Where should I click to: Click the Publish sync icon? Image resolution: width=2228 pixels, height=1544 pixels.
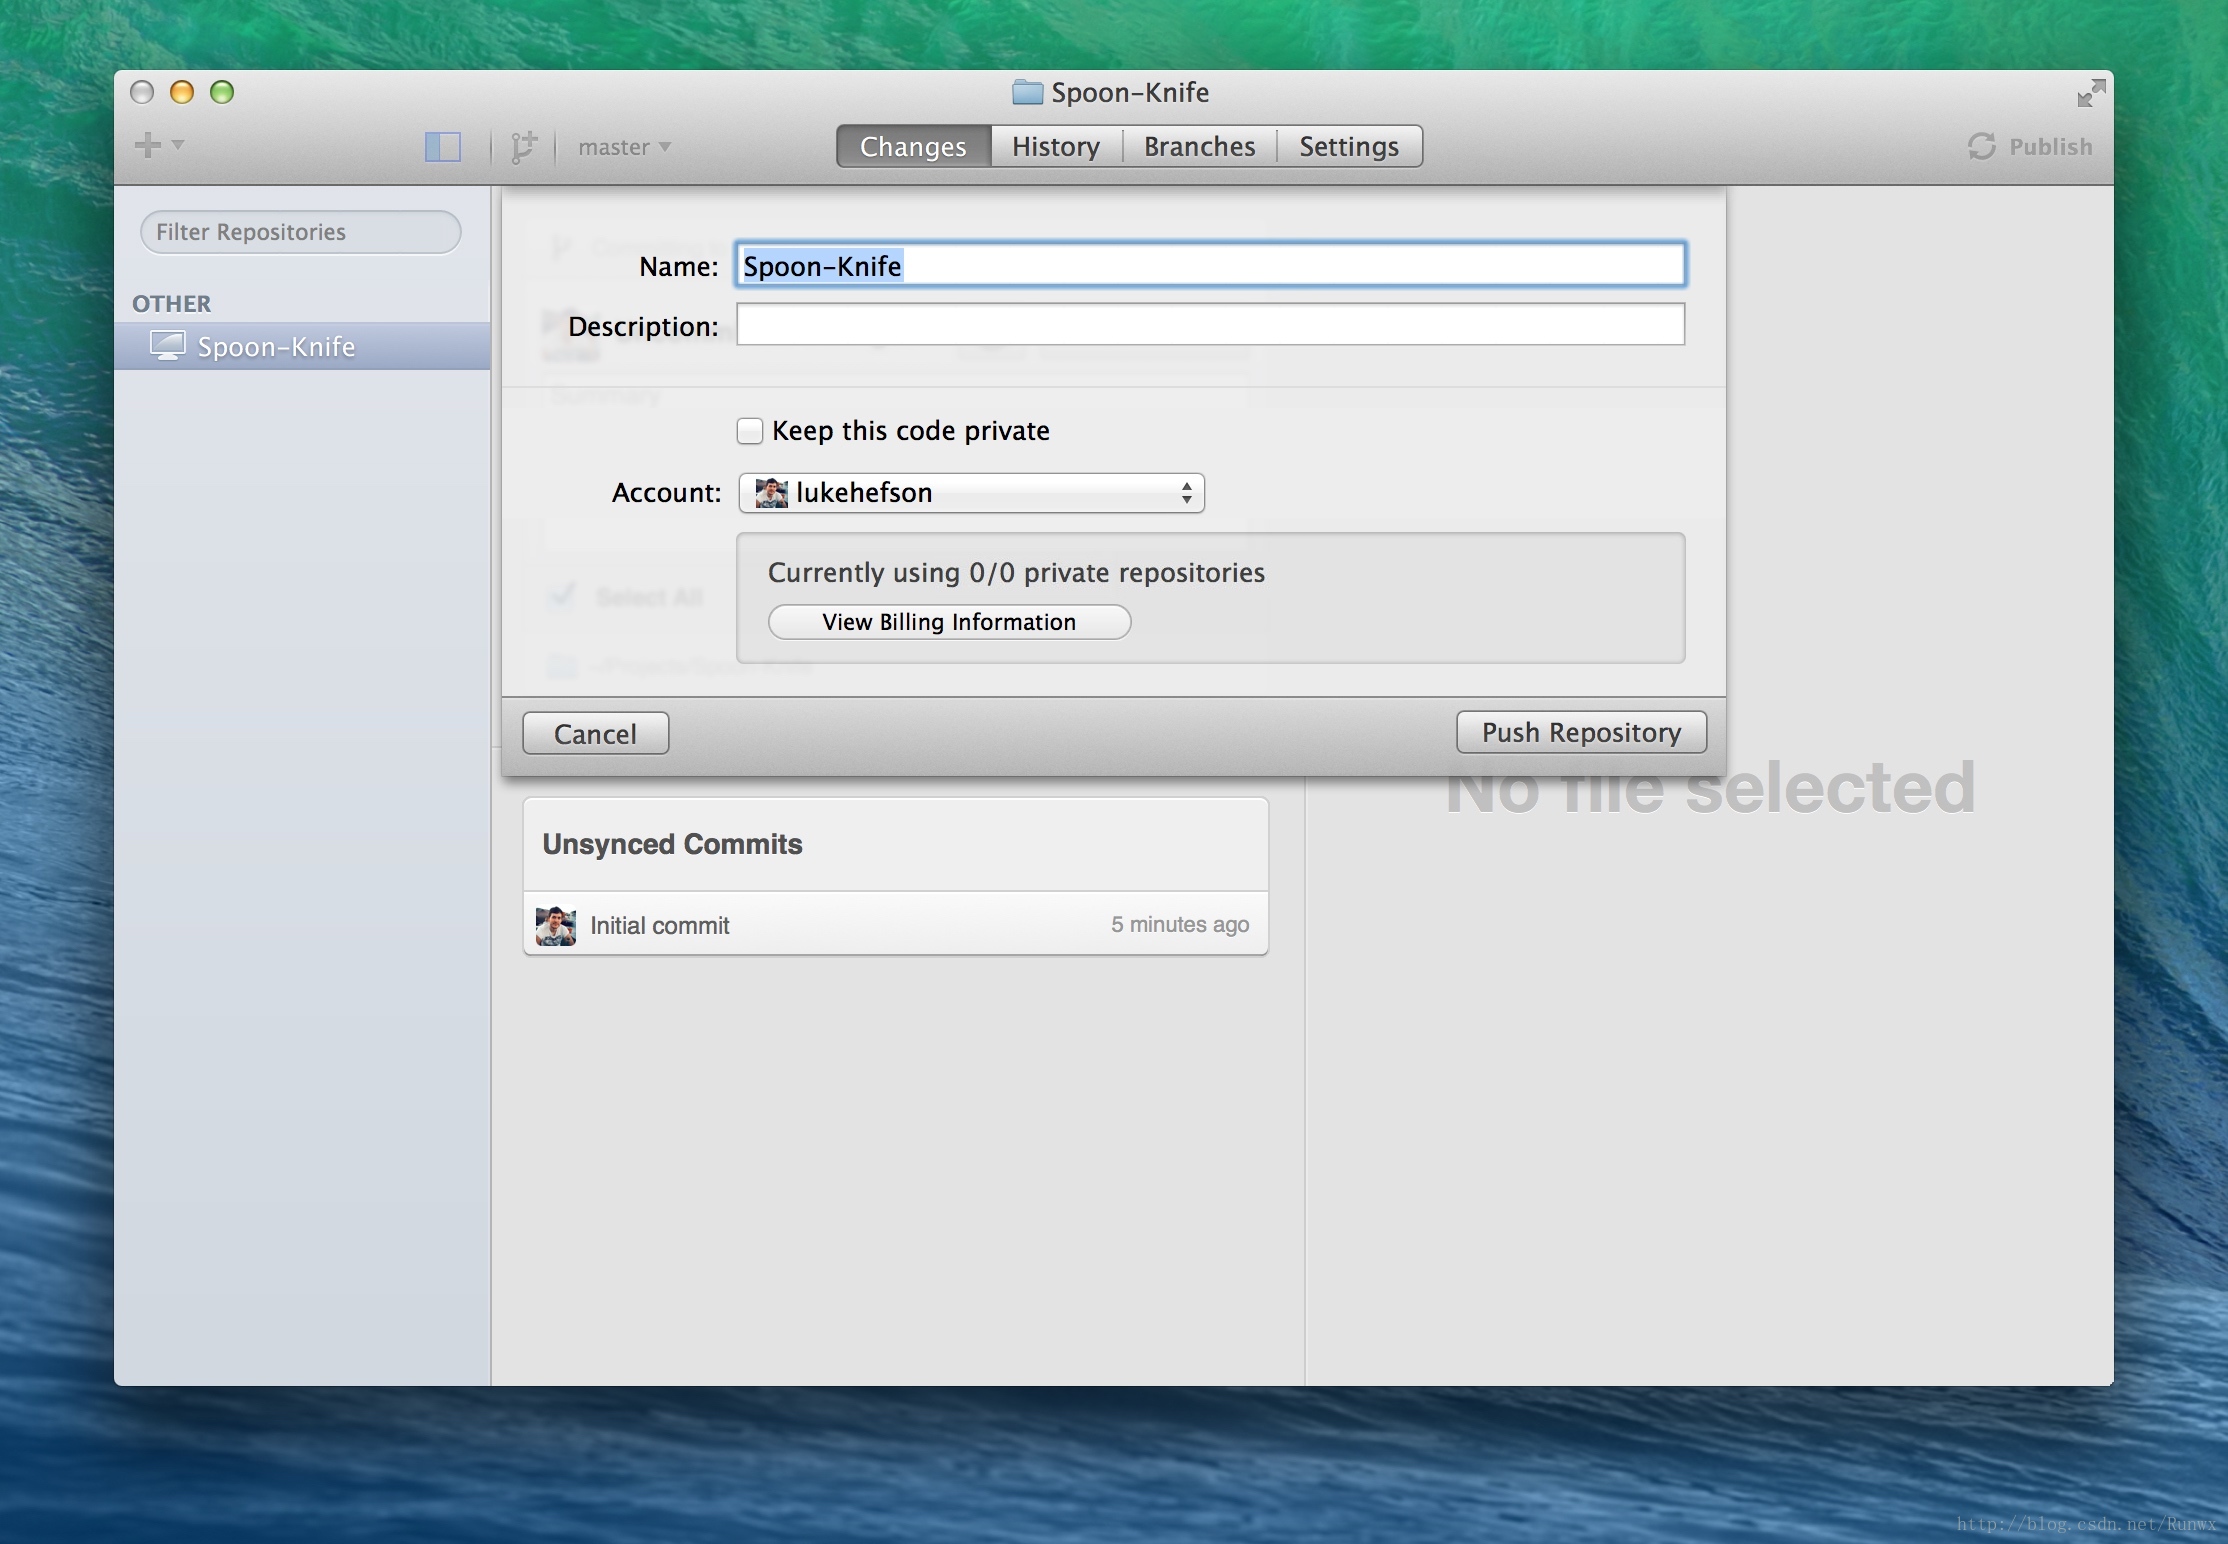click(x=1981, y=147)
